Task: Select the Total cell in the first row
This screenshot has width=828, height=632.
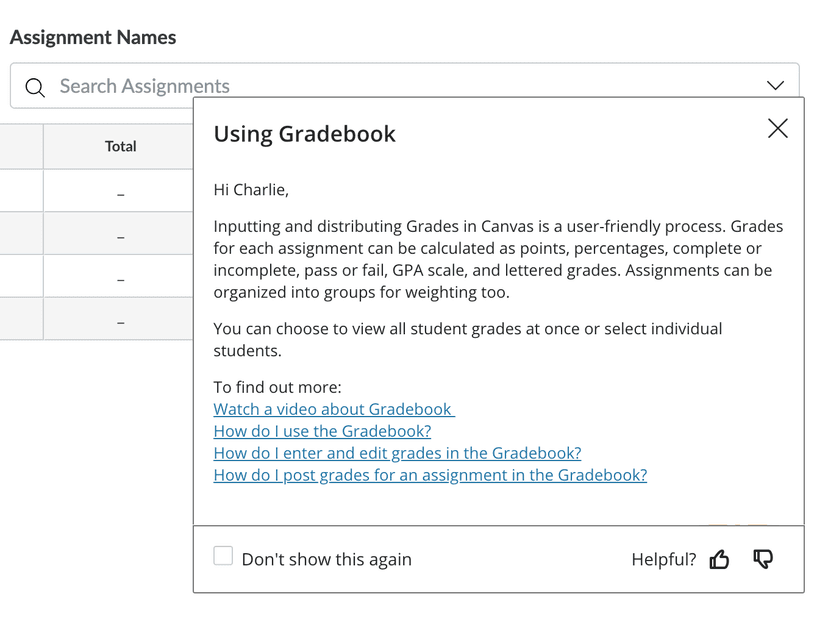Action: coord(120,193)
